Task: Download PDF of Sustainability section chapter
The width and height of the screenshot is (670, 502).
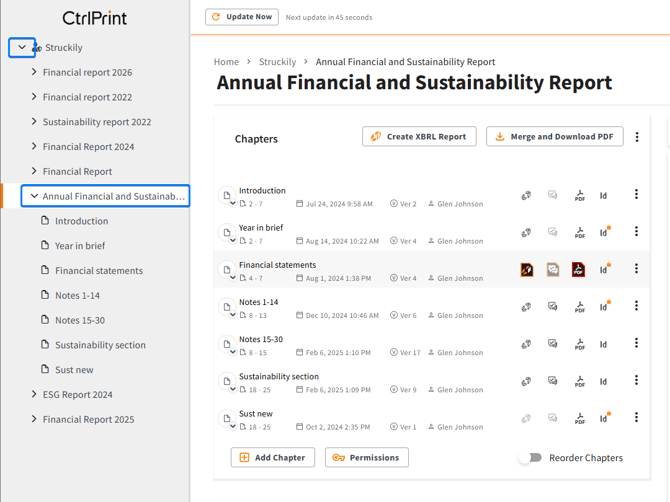Action: pos(579,381)
